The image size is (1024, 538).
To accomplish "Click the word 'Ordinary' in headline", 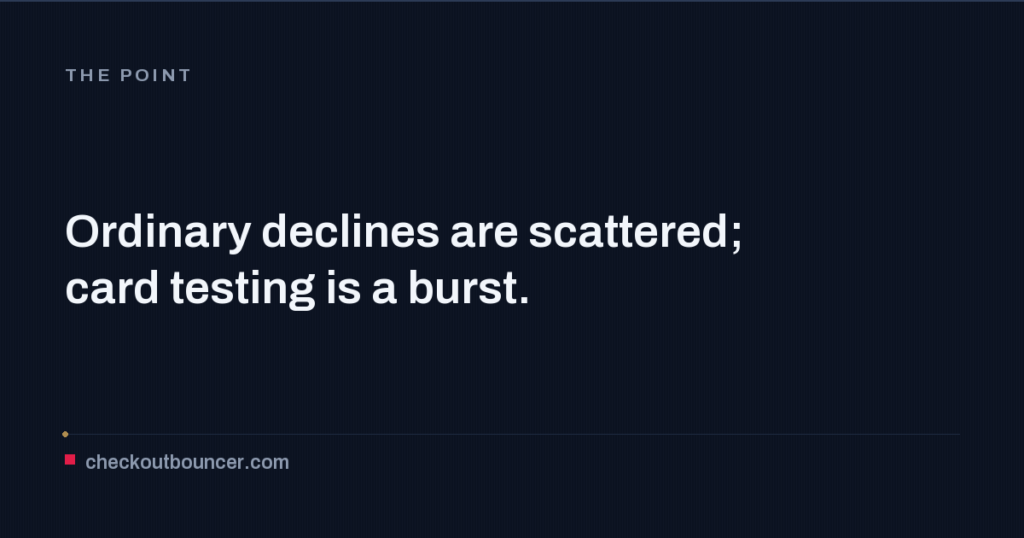I will (x=158, y=232).
